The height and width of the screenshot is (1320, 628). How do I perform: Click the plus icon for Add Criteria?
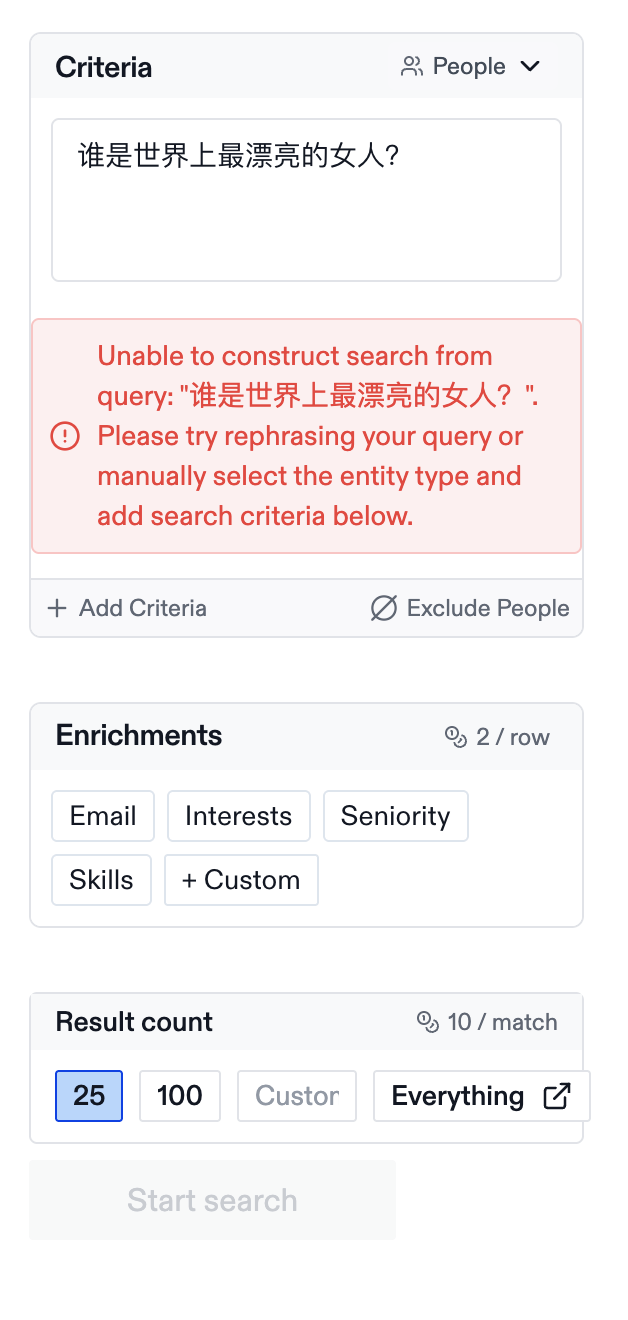tap(57, 608)
